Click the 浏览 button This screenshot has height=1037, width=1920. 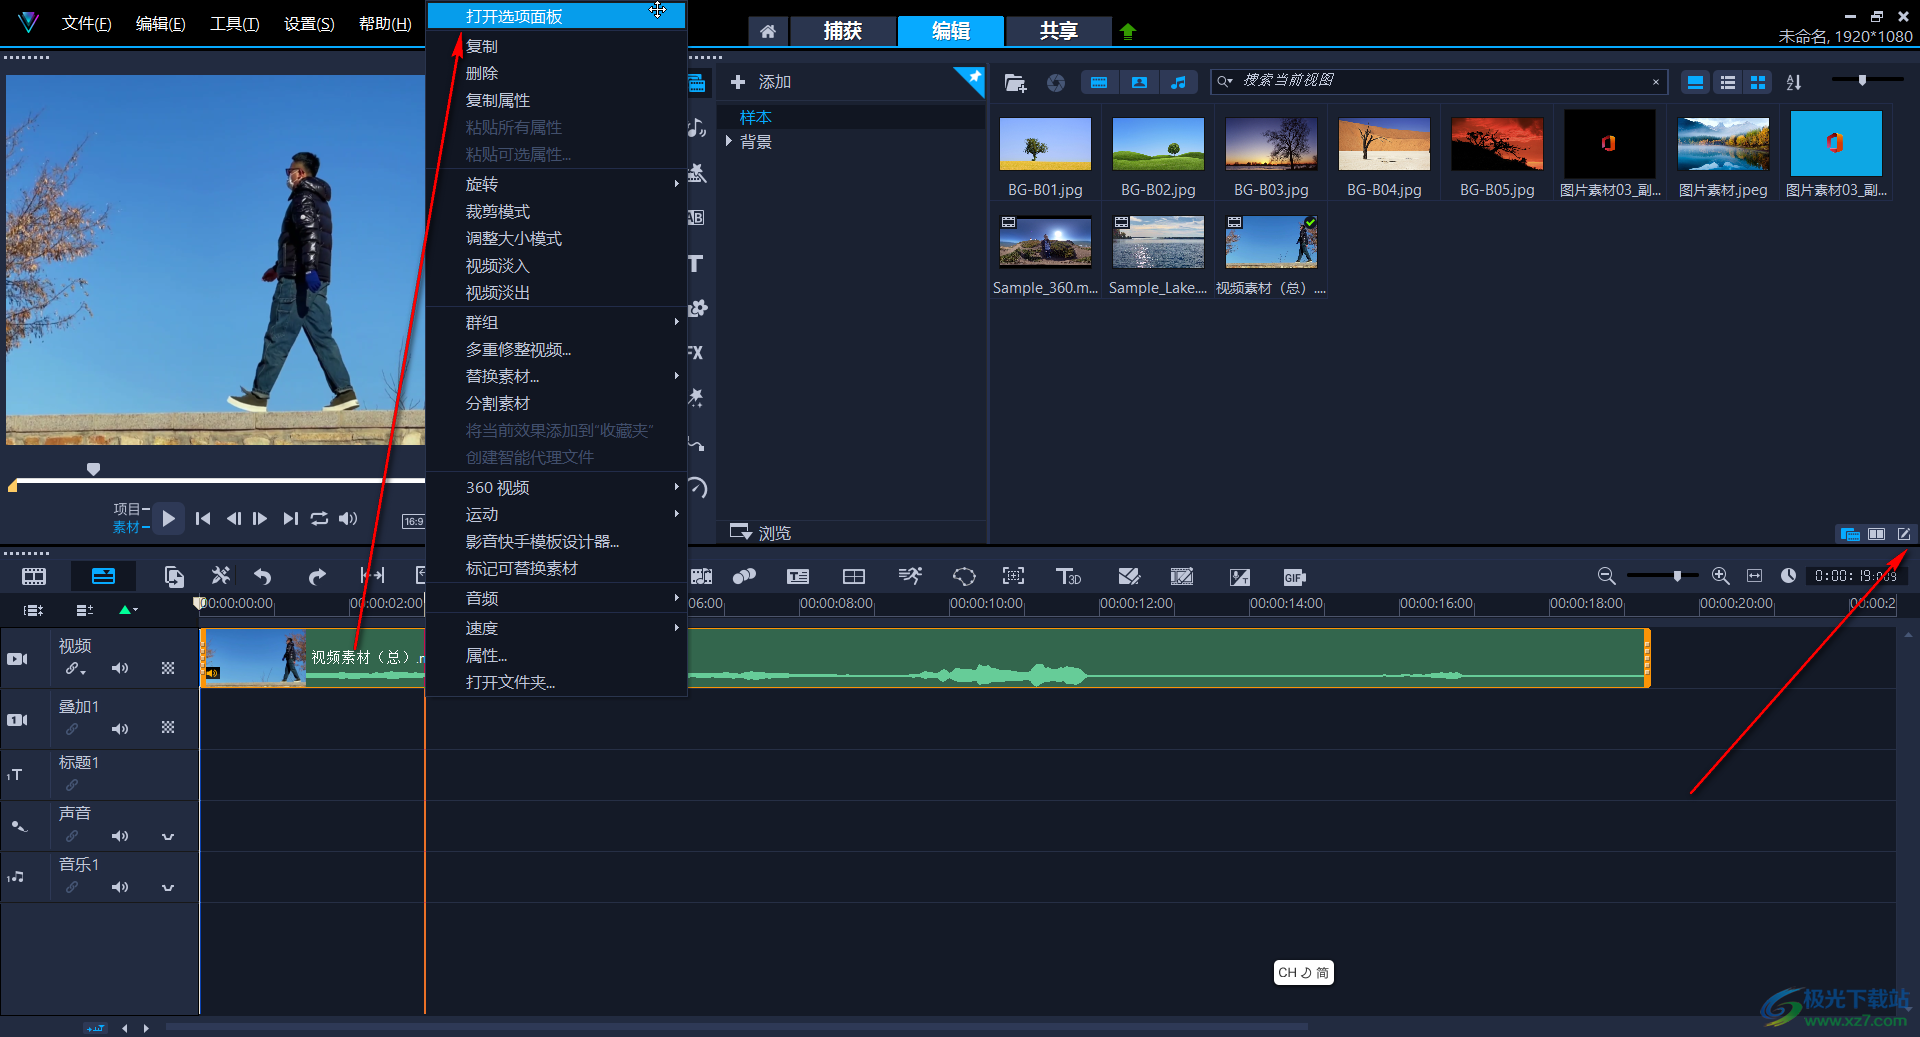click(x=761, y=532)
